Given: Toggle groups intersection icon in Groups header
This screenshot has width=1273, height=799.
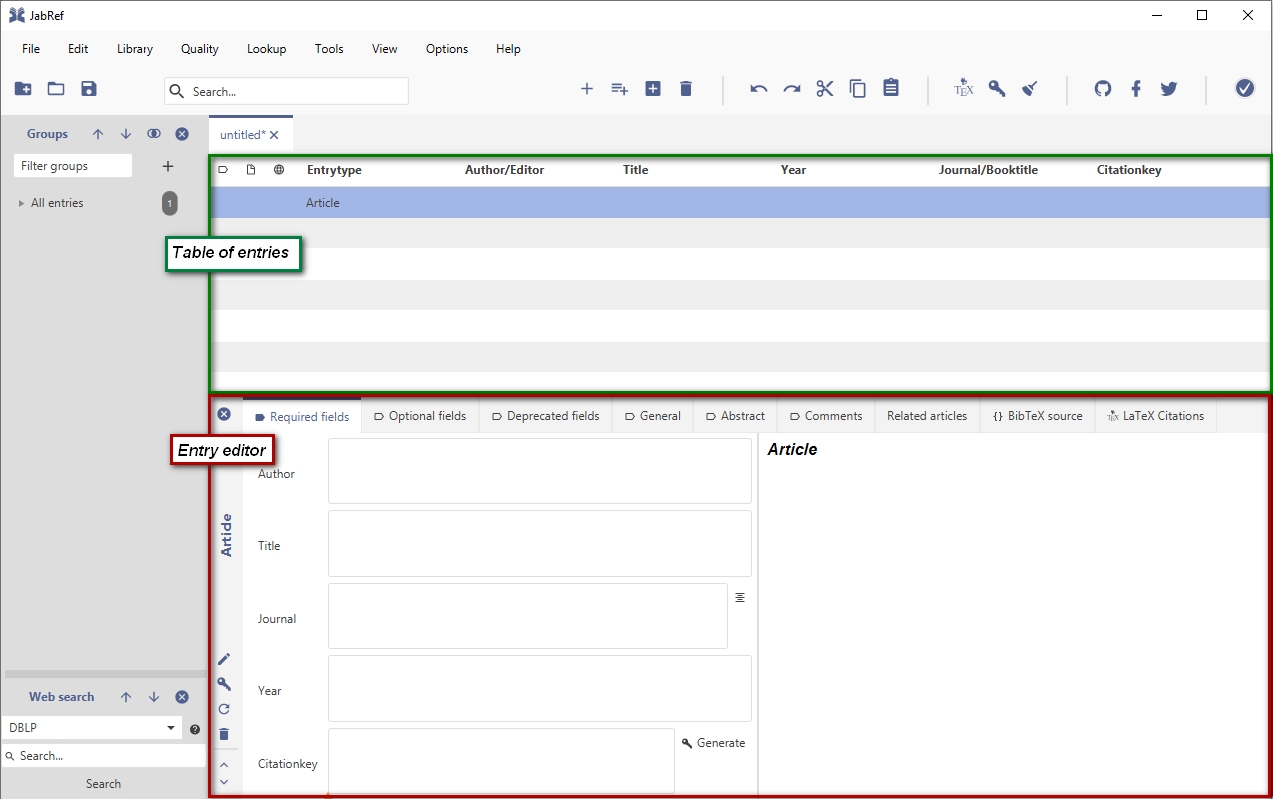Looking at the screenshot, I should tap(154, 134).
